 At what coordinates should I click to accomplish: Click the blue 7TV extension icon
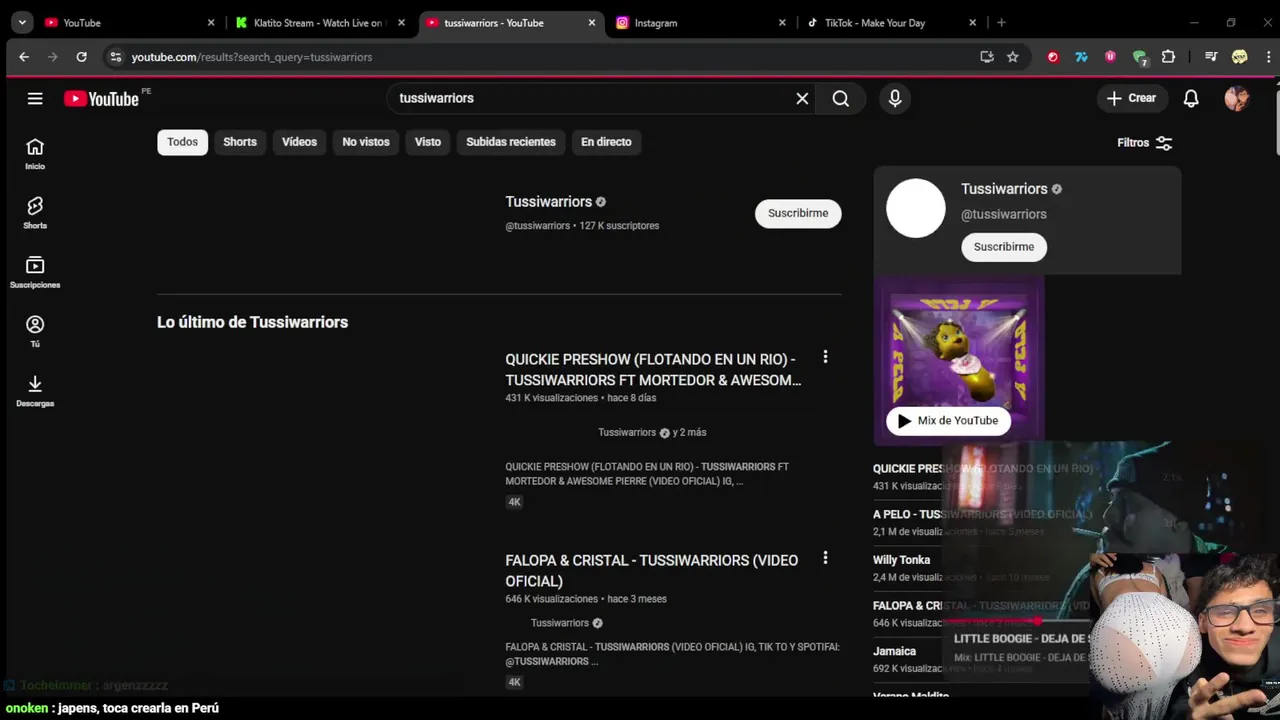point(1081,57)
